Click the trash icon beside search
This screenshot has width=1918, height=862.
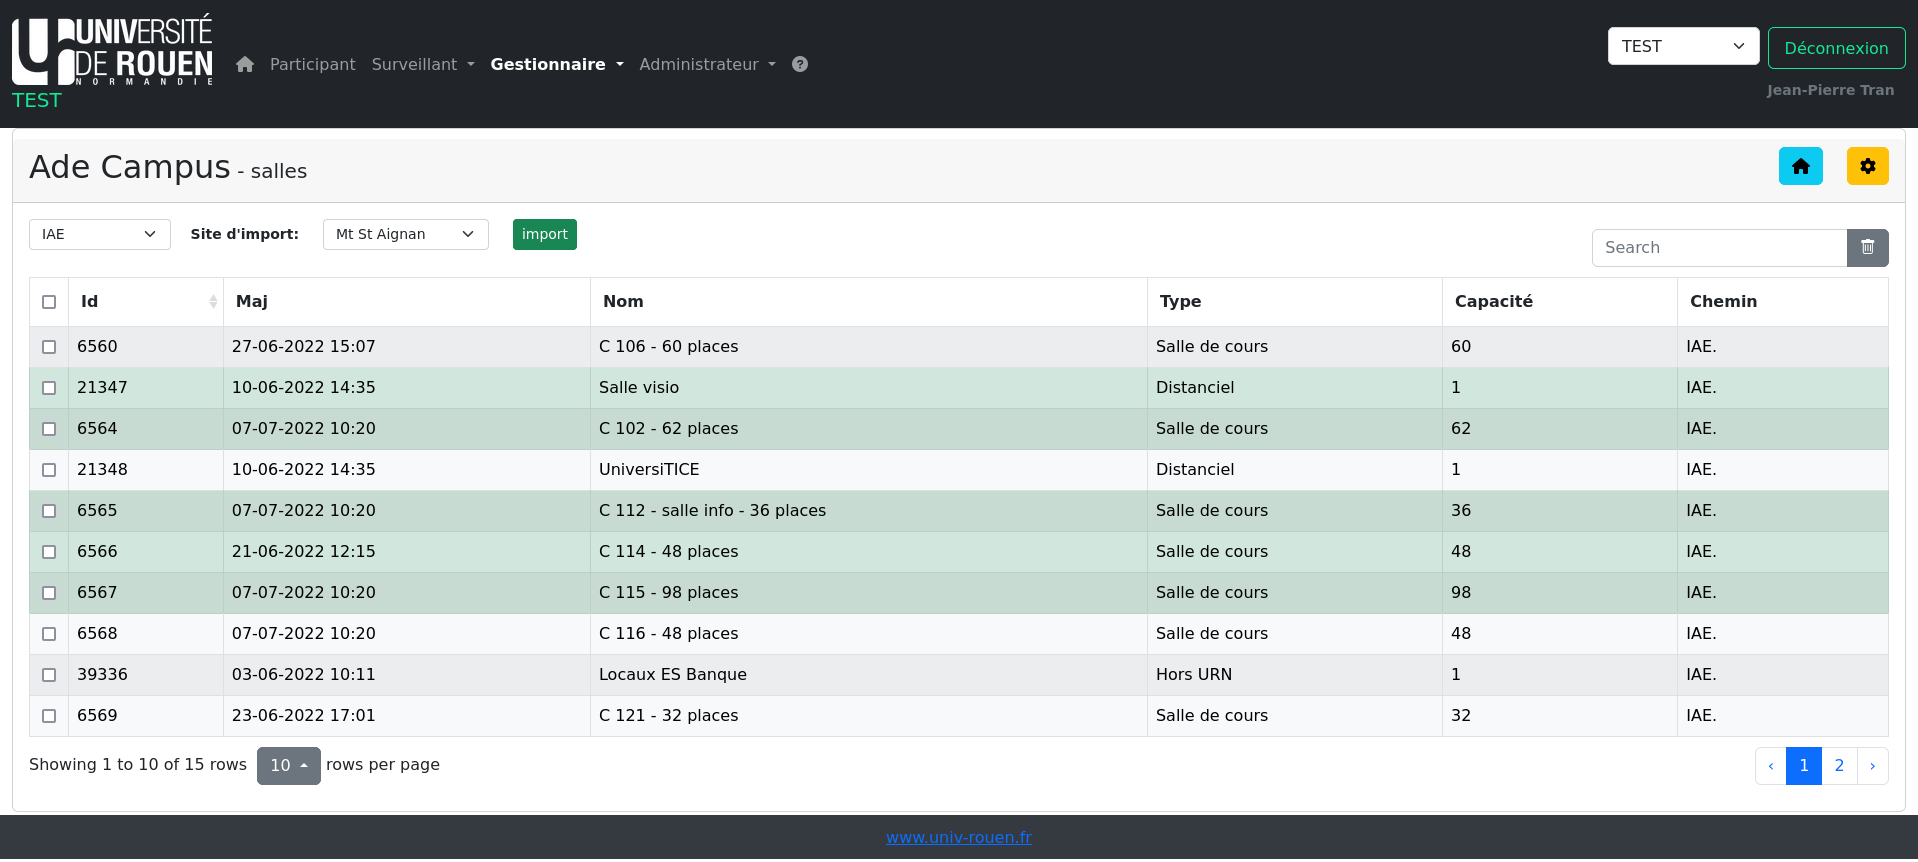(x=1867, y=248)
